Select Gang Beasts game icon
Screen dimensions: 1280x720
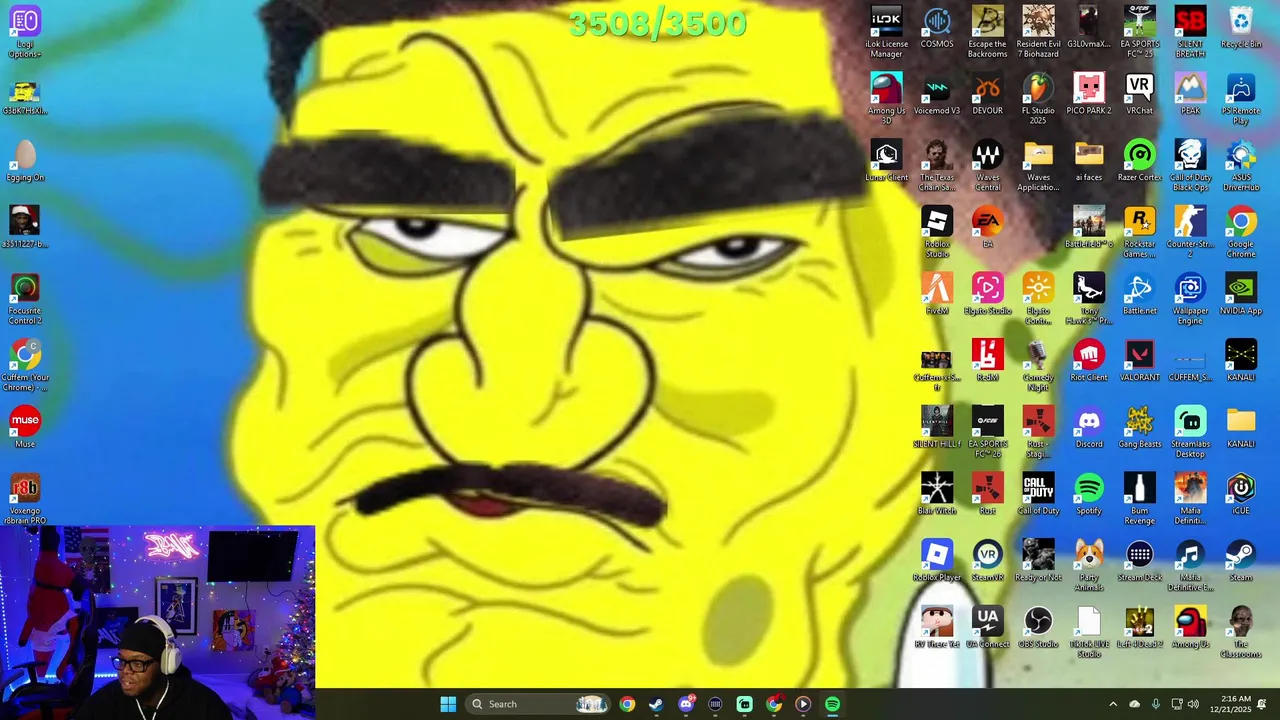(1139, 427)
